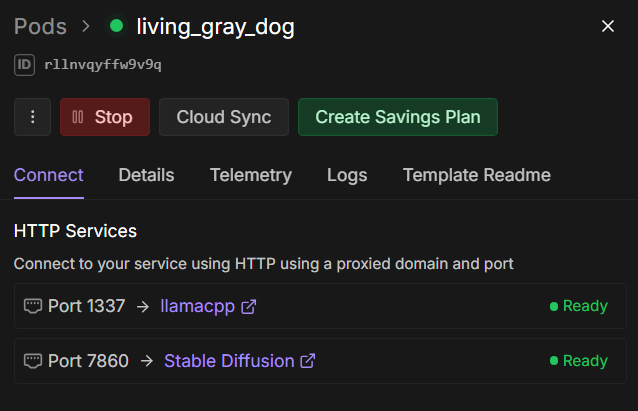The width and height of the screenshot is (638, 411).
Task: Go back to Pods in breadcrumb
Action: pyautogui.click(x=41, y=27)
